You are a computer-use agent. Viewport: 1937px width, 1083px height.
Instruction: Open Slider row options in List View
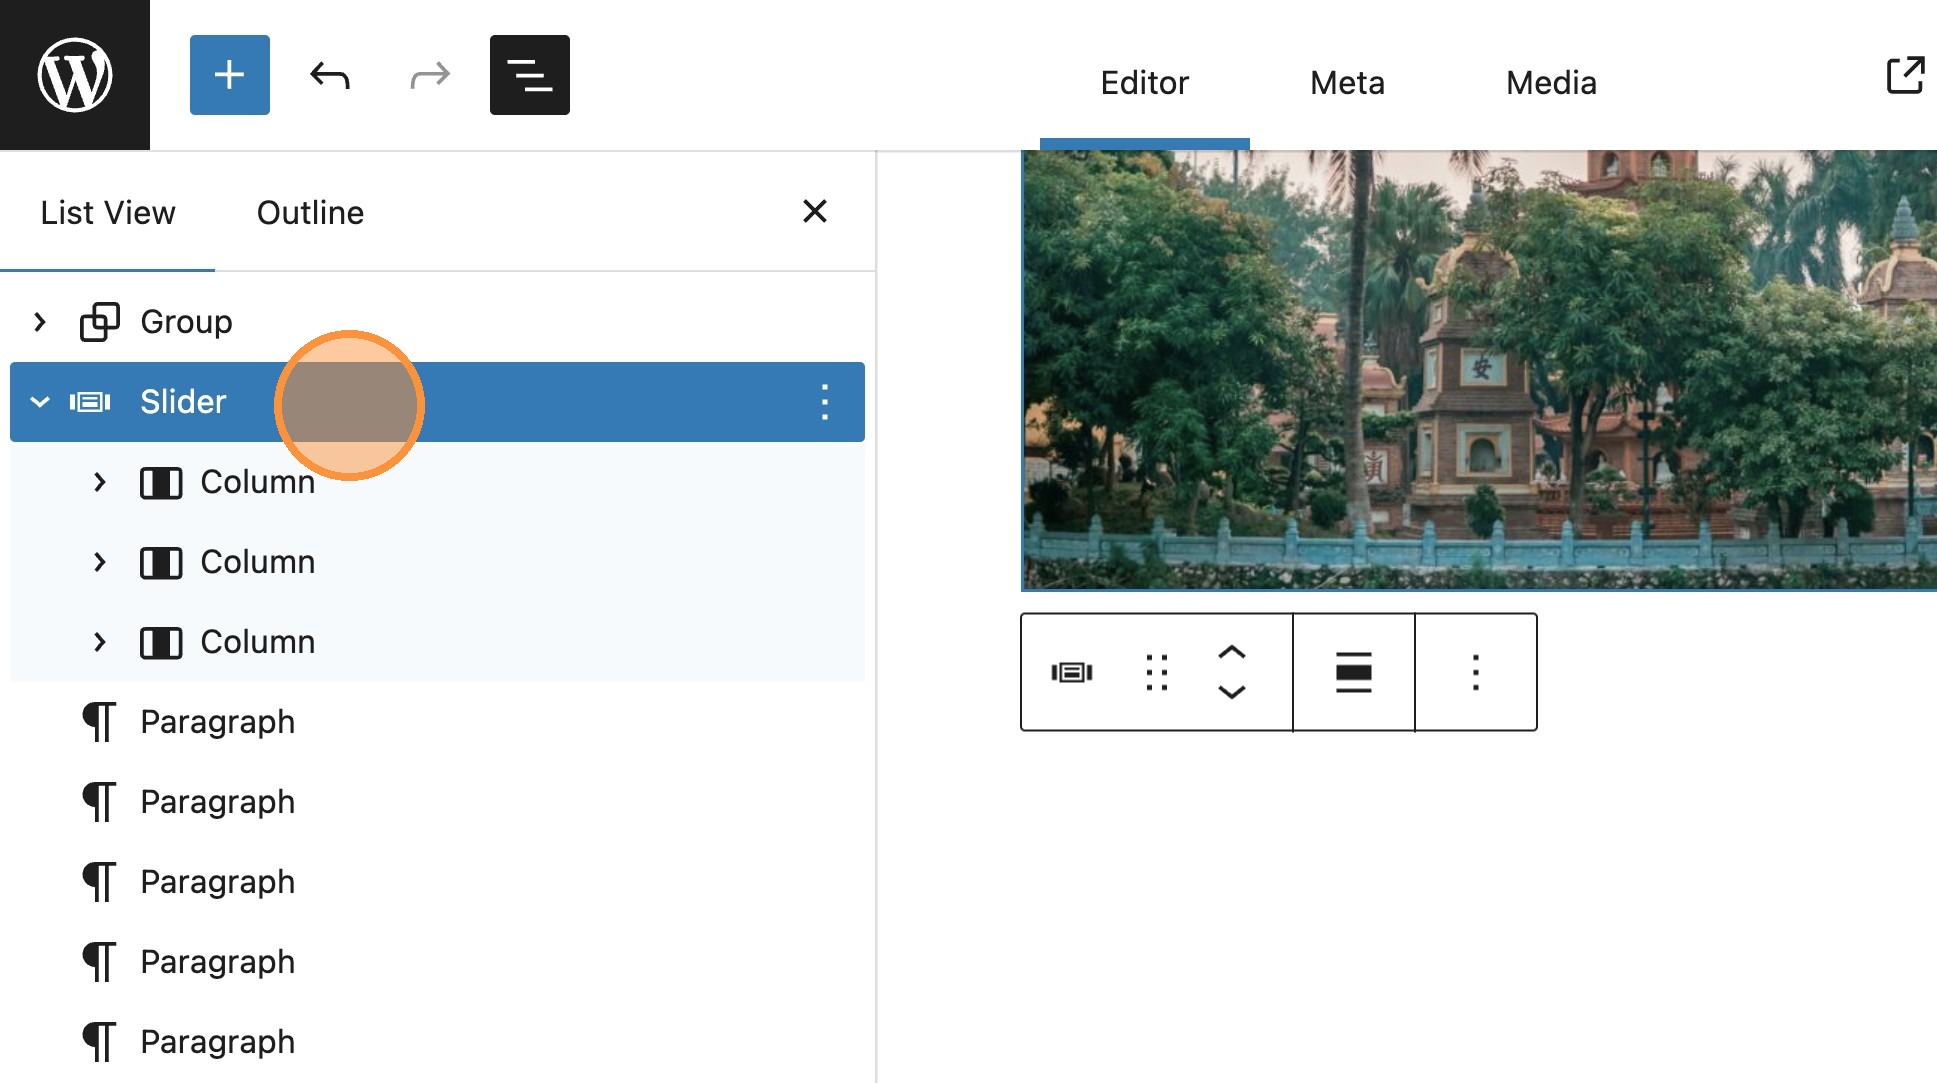(x=825, y=402)
